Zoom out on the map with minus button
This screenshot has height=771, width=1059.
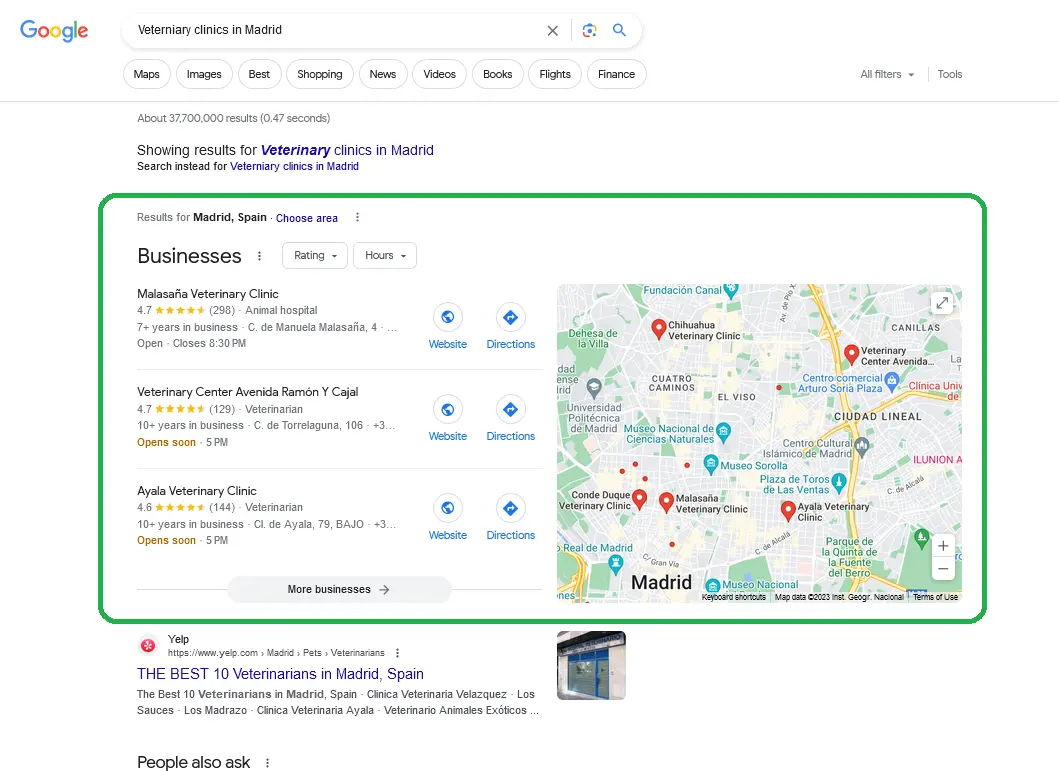click(x=944, y=568)
